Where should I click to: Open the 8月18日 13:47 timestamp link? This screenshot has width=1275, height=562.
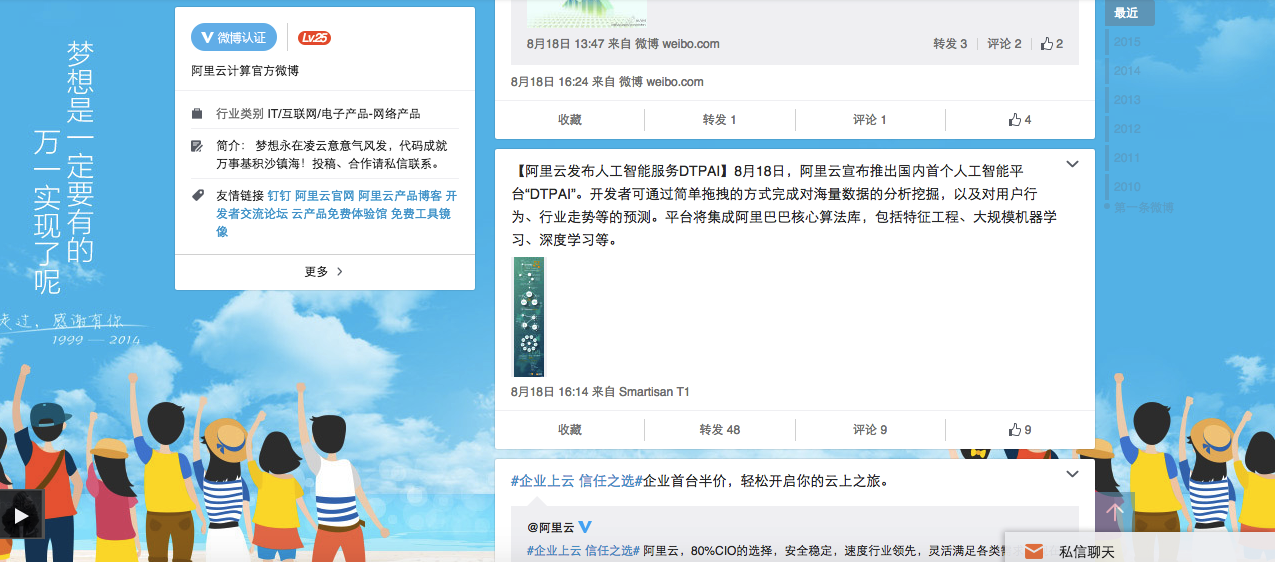[x=565, y=44]
